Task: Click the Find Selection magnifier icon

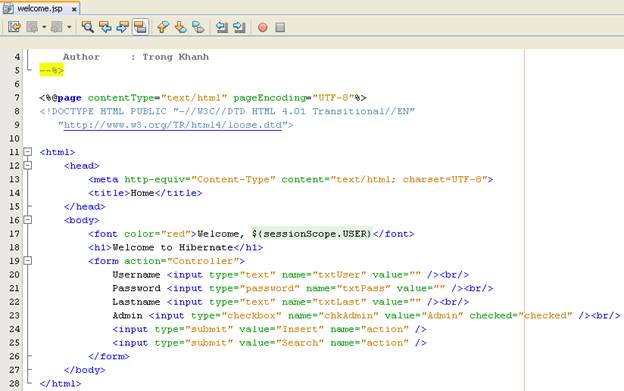Action: (x=88, y=27)
